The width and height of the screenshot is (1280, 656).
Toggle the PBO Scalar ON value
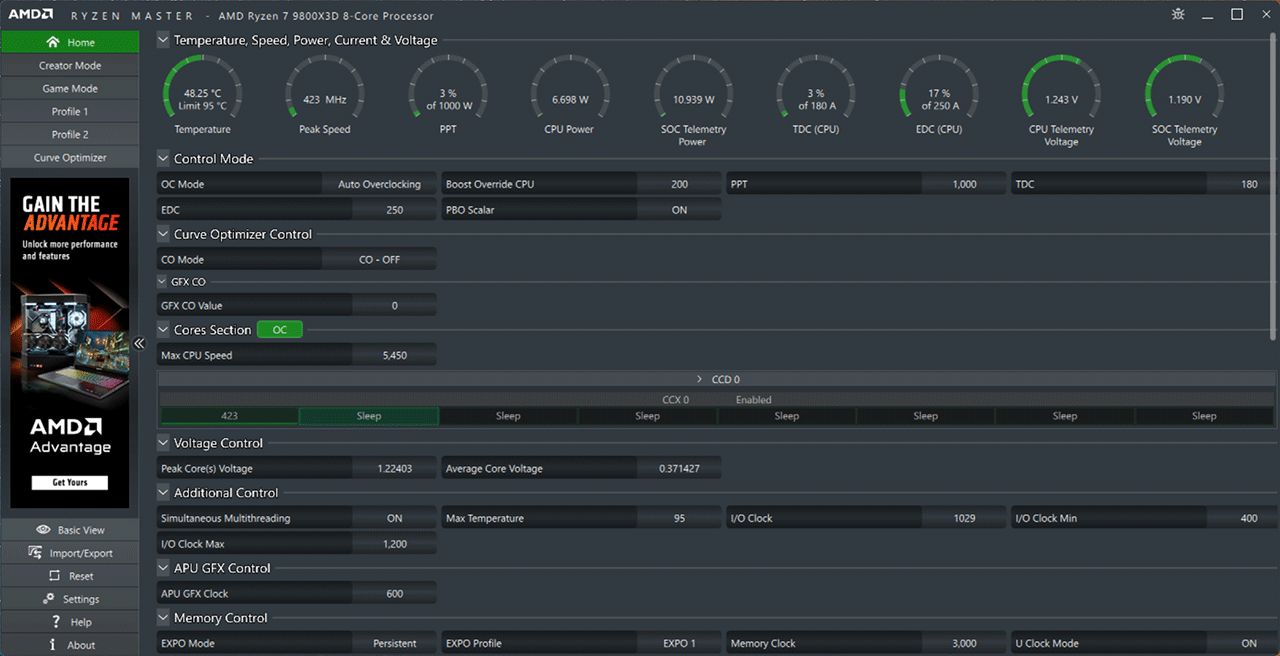pos(679,210)
